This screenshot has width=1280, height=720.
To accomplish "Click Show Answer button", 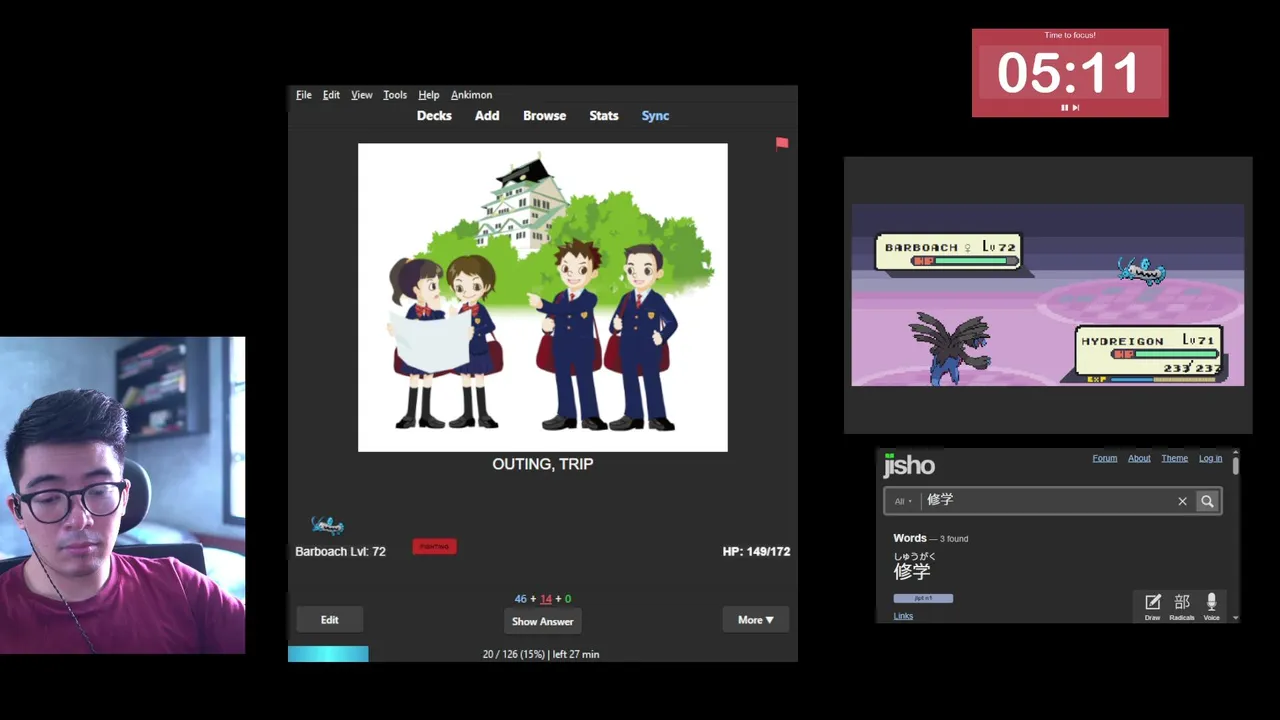I will click(x=542, y=621).
